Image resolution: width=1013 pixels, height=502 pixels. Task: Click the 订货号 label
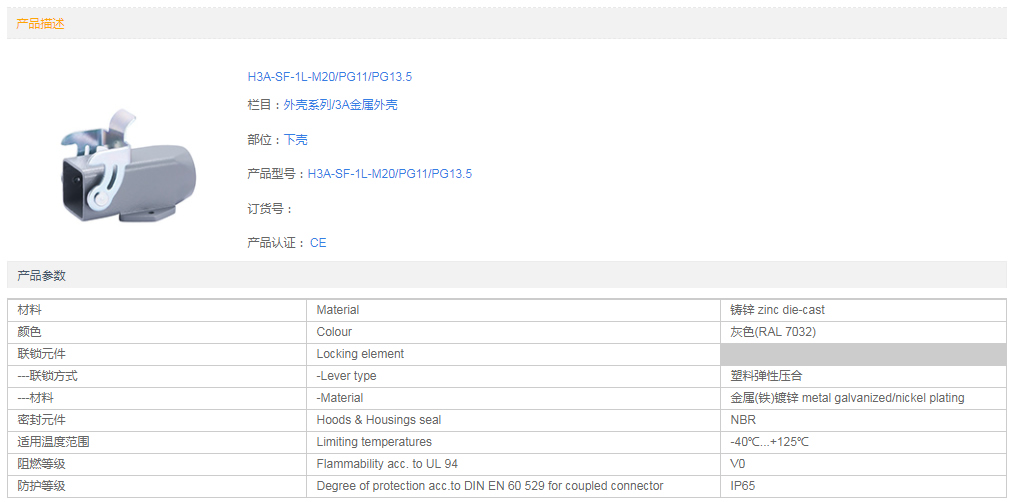(270, 209)
